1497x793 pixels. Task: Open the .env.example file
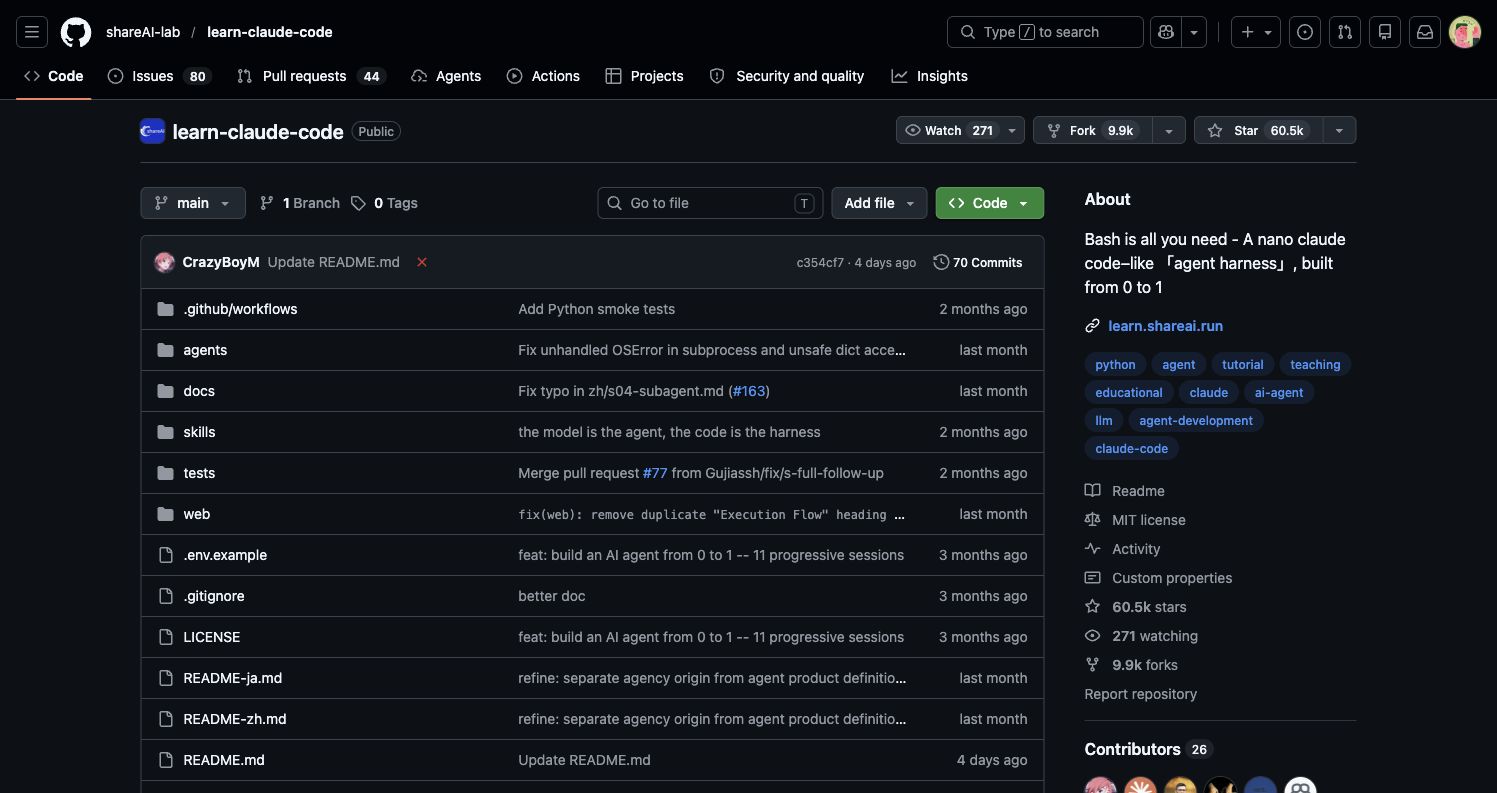225,555
